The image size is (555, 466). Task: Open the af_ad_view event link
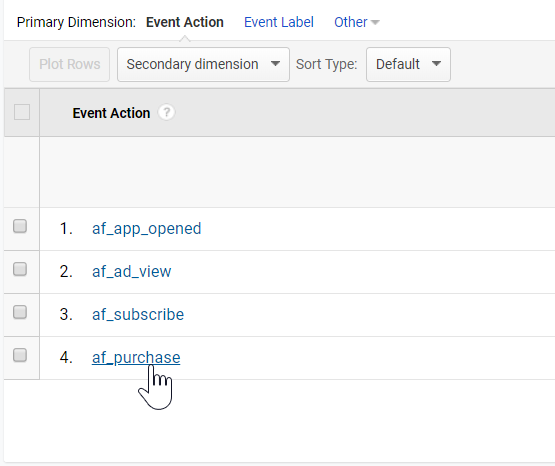click(131, 272)
